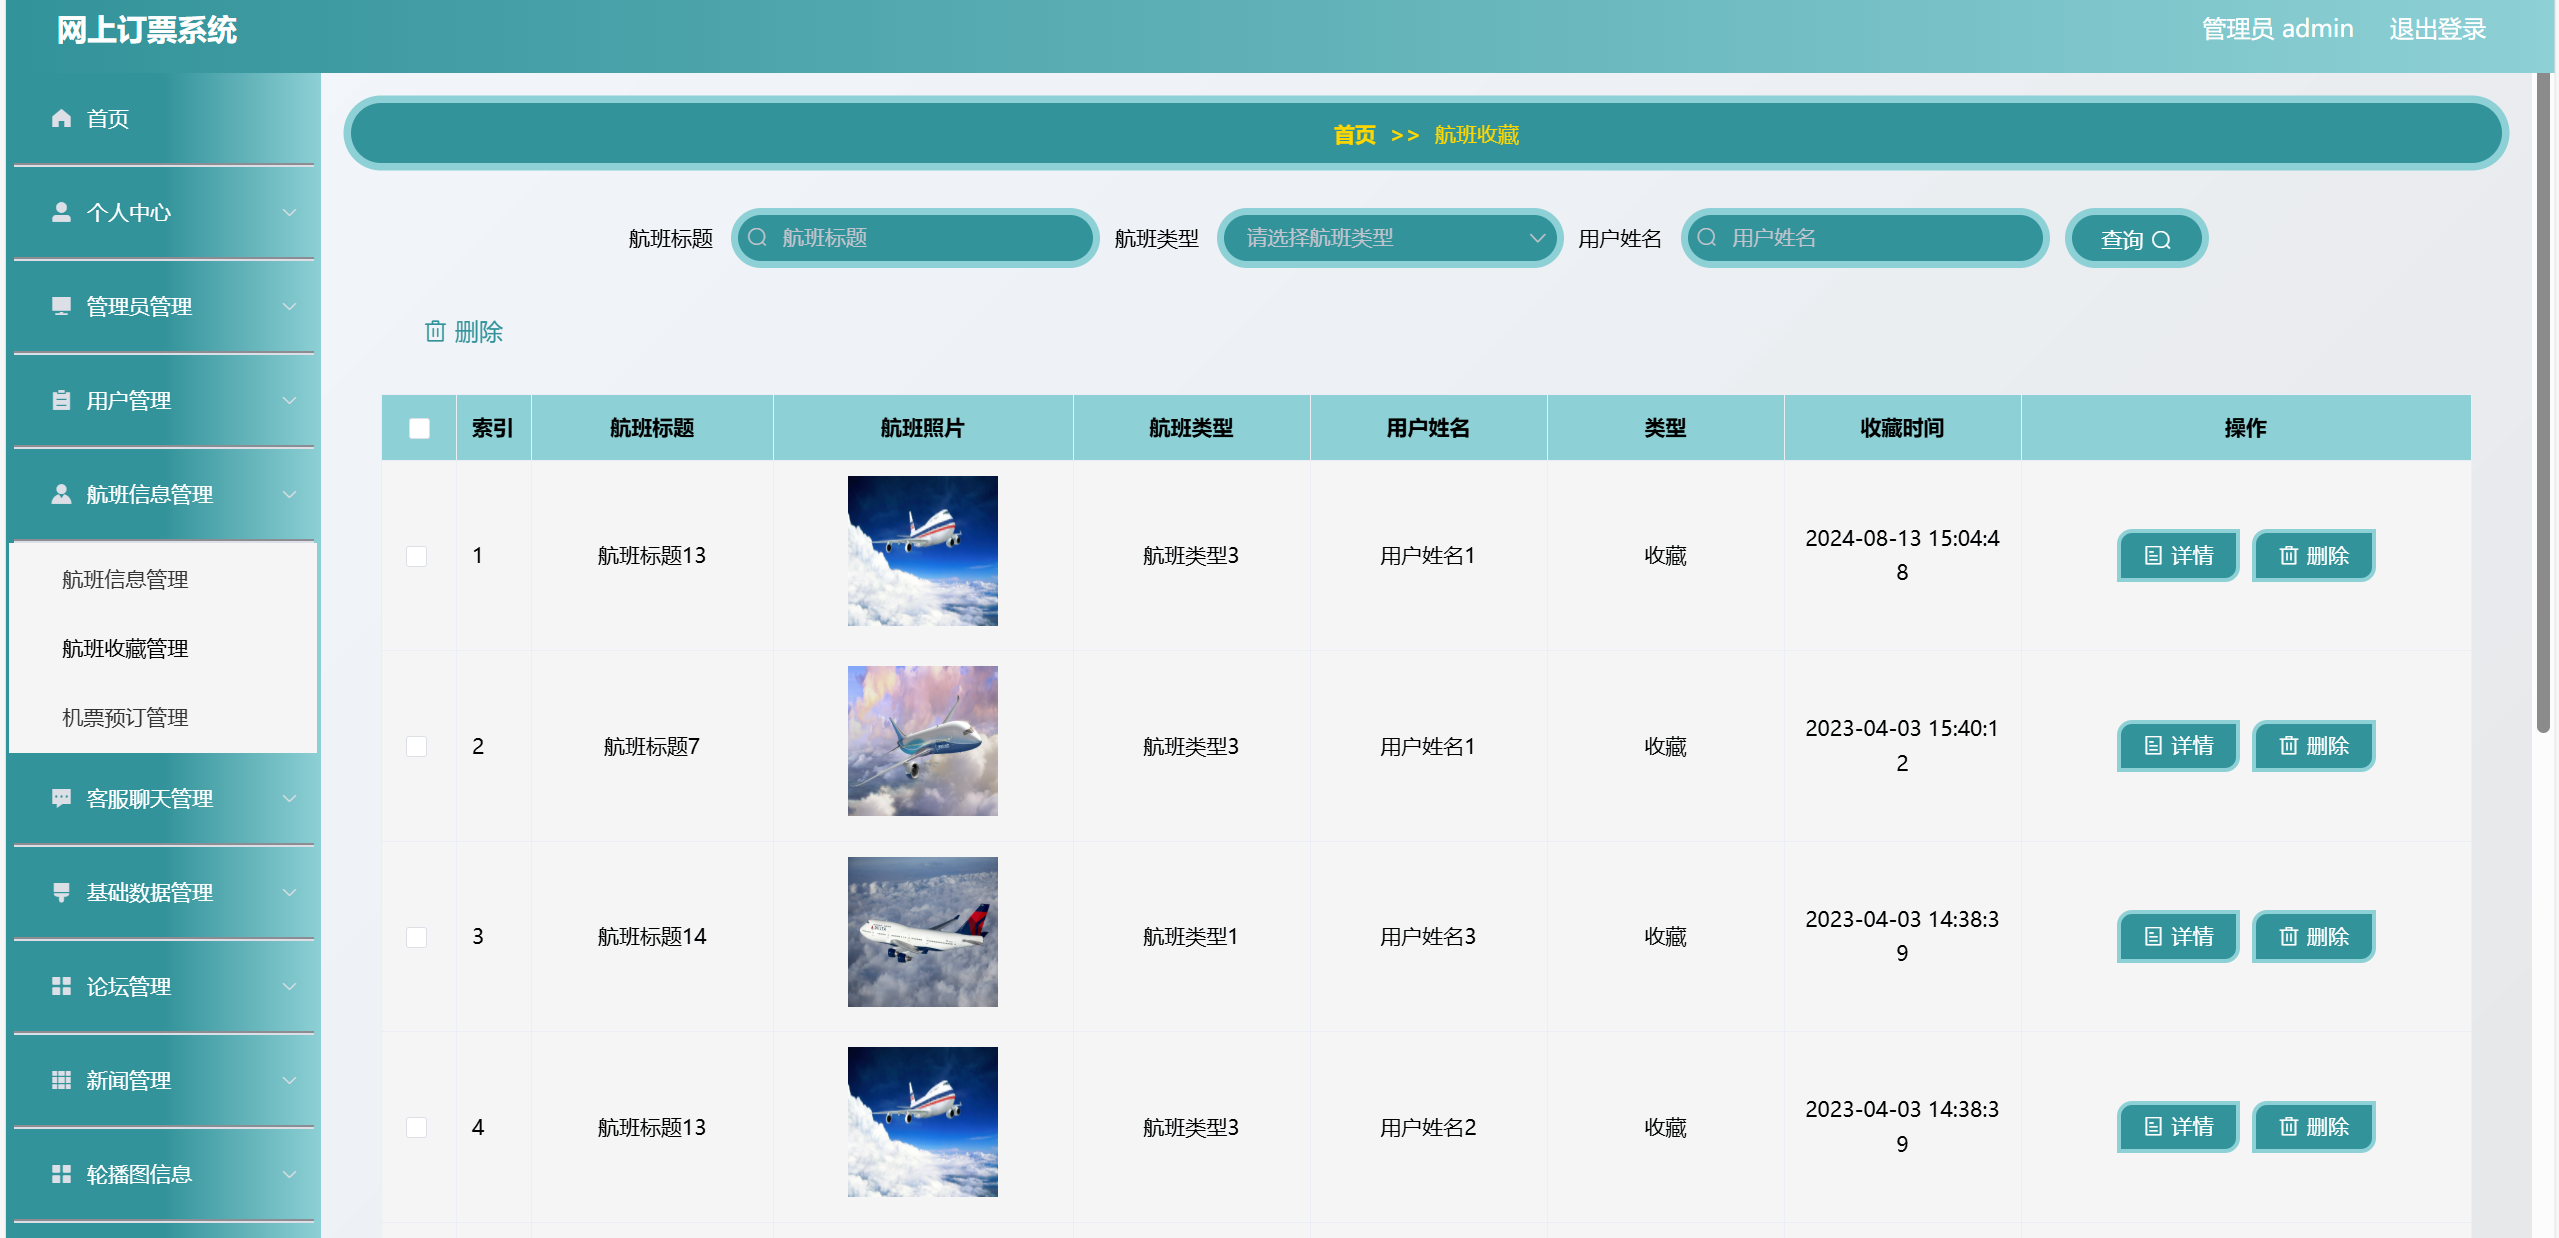Open the 请选择航班类型 dropdown
Image resolution: width=2559 pixels, height=1238 pixels.
(1388, 238)
